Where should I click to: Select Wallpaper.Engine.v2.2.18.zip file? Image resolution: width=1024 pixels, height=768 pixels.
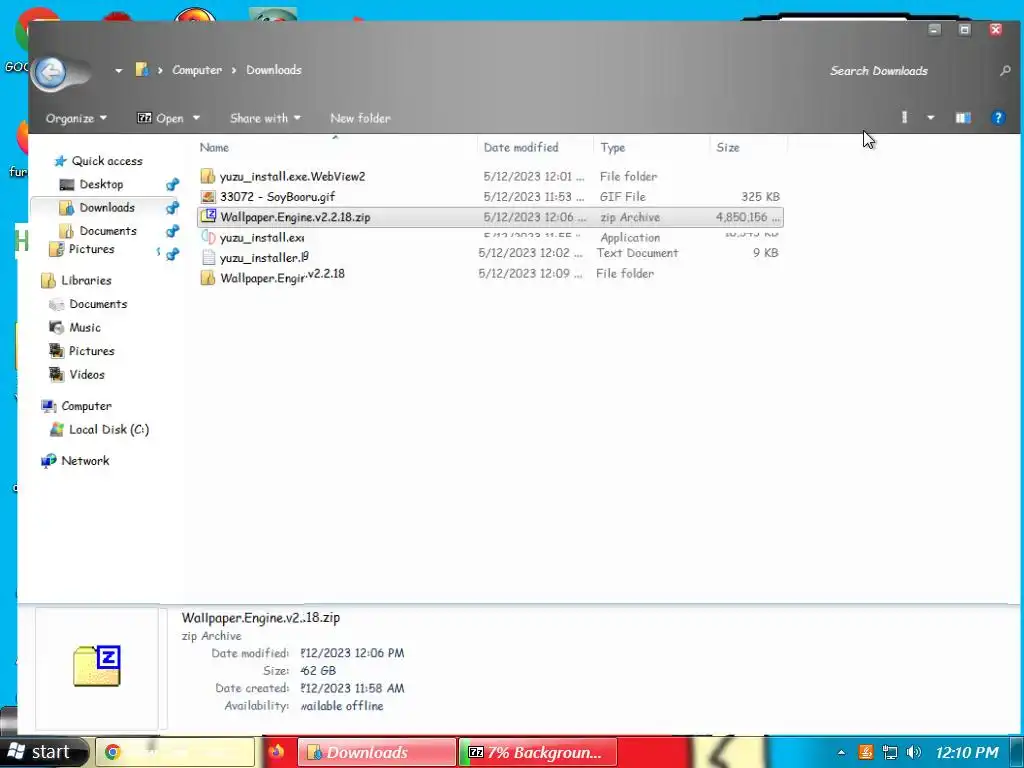click(490, 217)
